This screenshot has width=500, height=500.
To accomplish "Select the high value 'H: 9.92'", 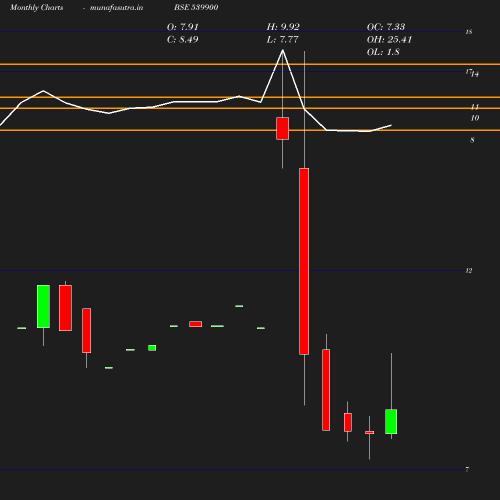I will point(283,27).
